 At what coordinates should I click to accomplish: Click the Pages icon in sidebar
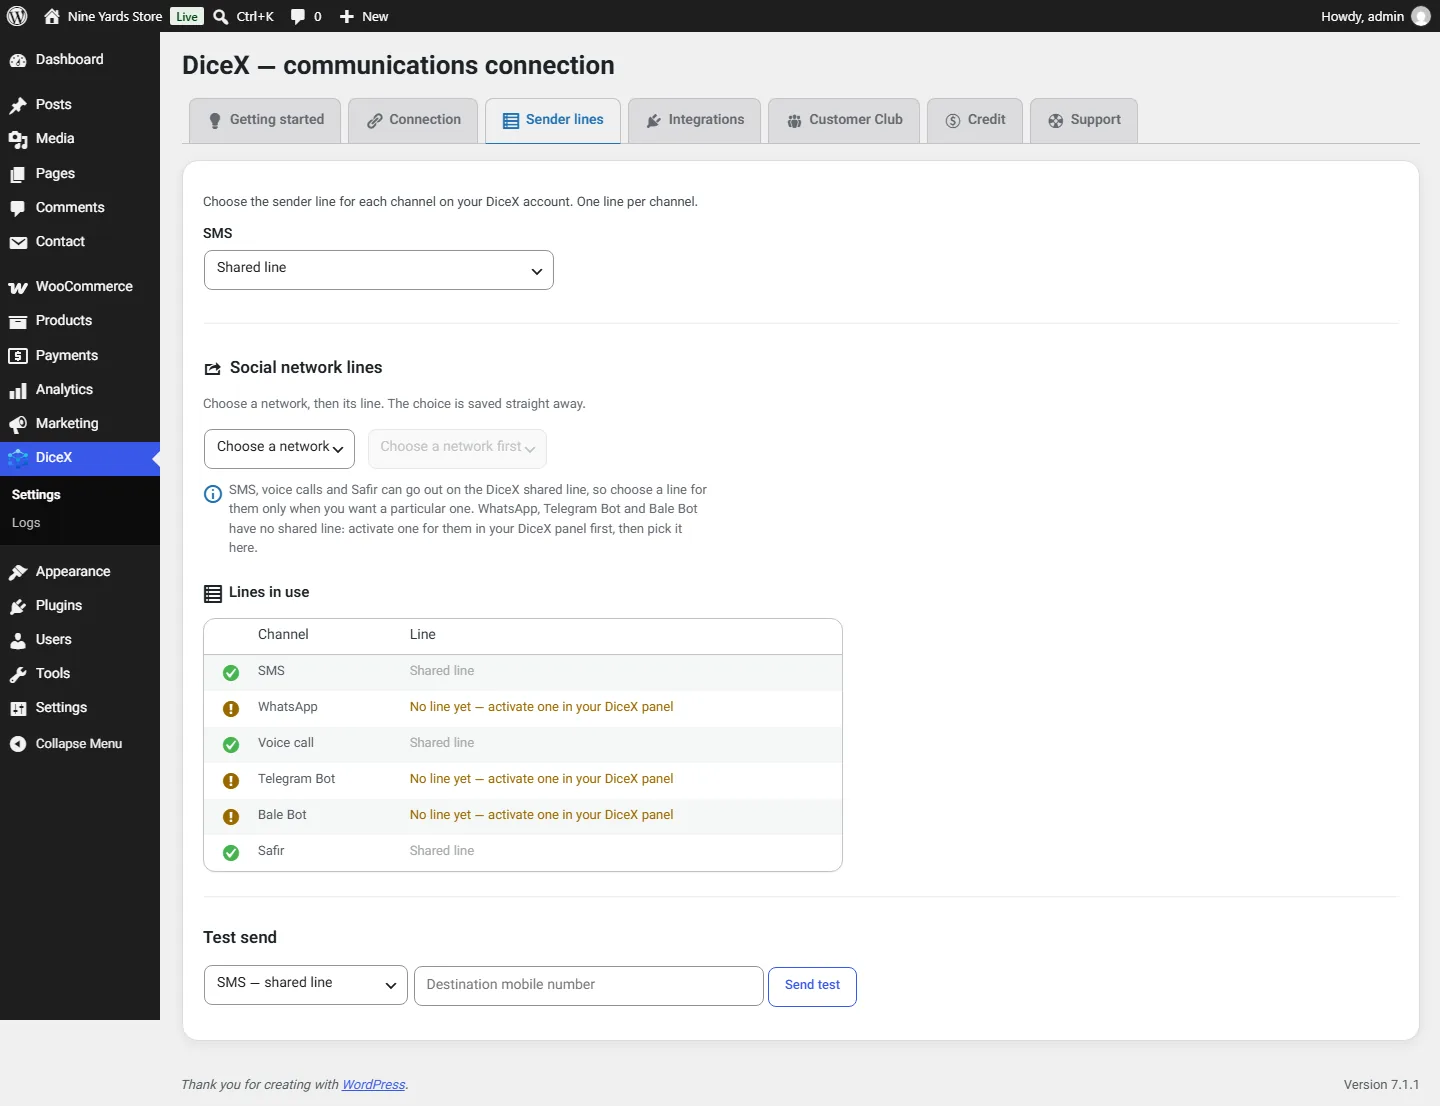(x=18, y=174)
